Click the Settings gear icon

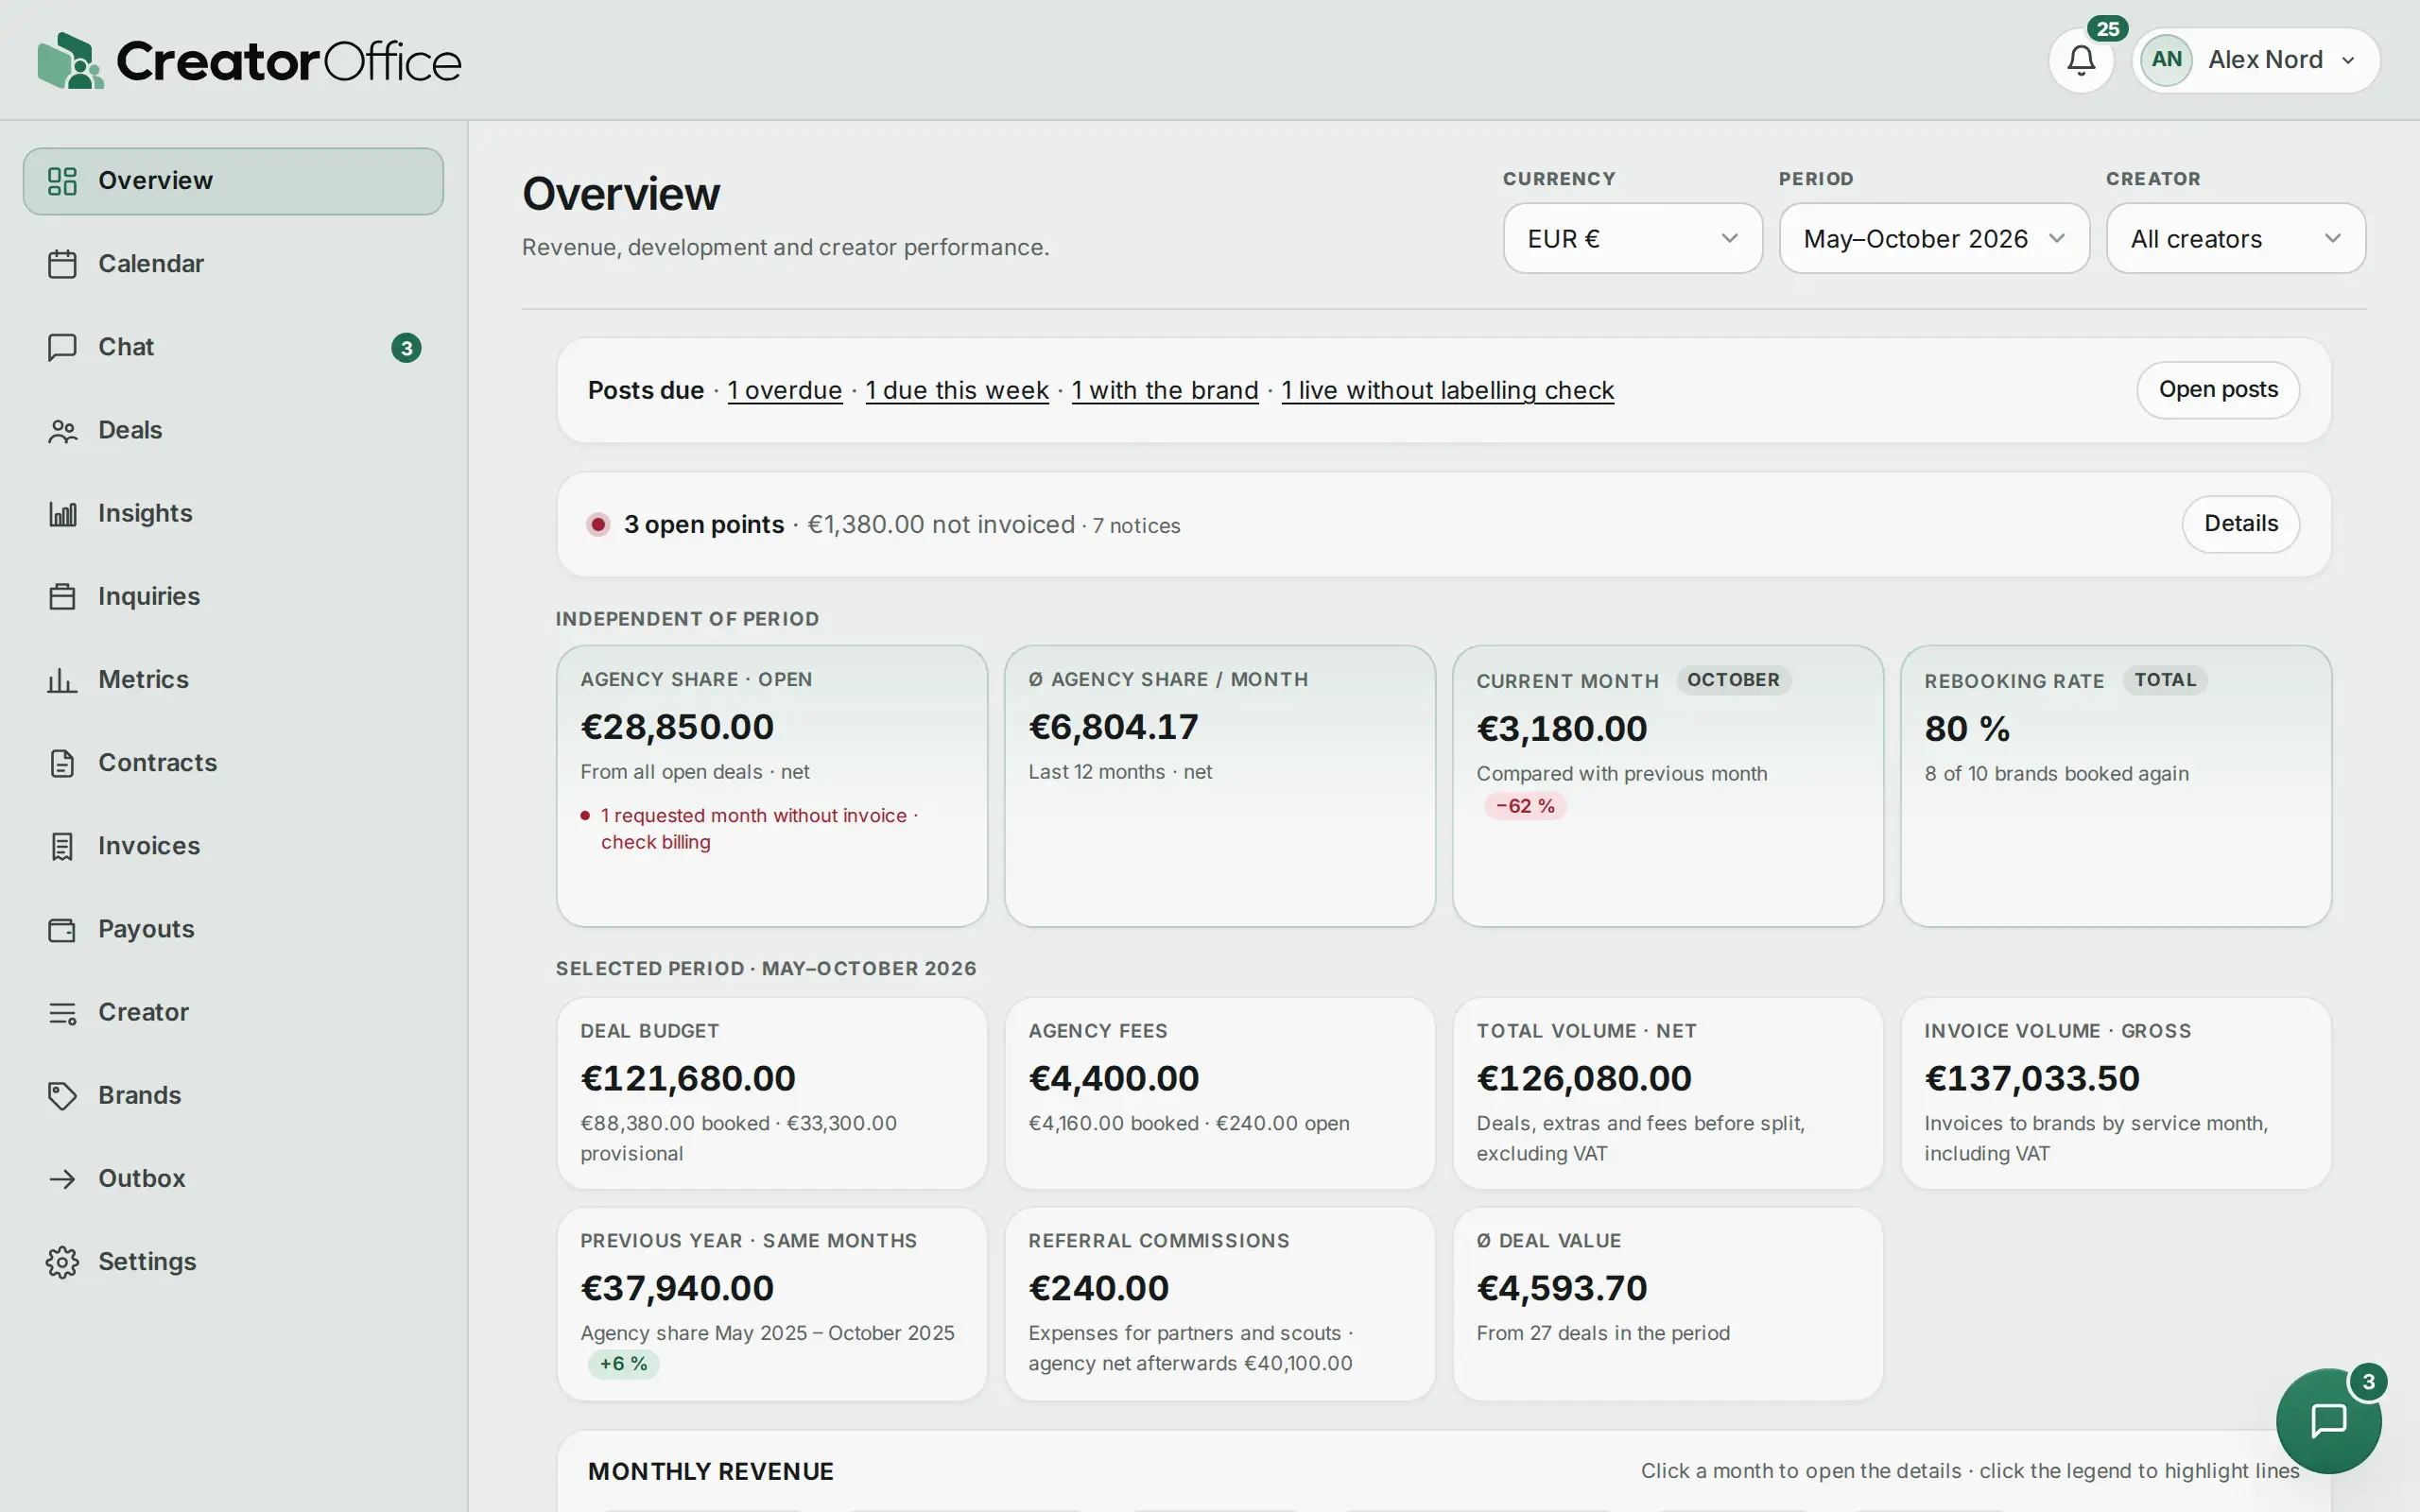tap(62, 1262)
